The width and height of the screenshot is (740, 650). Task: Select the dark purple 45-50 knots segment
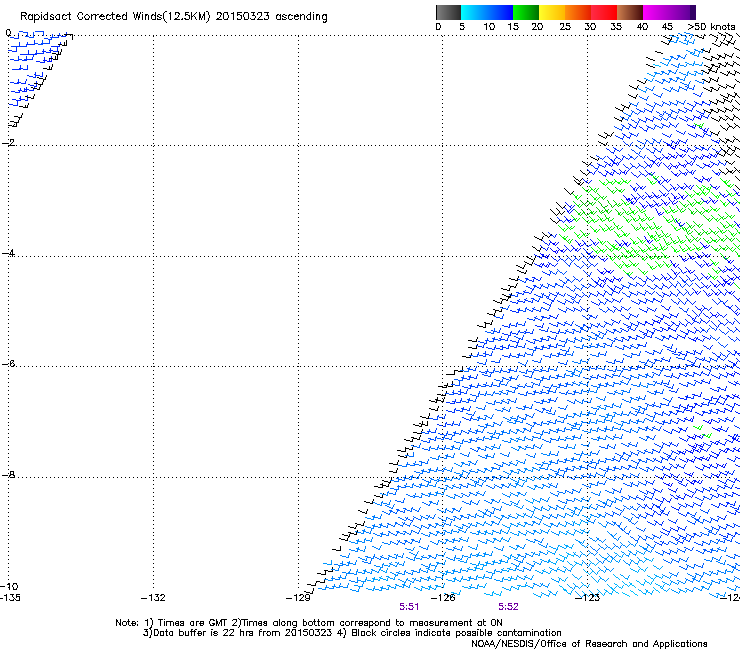click(682, 12)
